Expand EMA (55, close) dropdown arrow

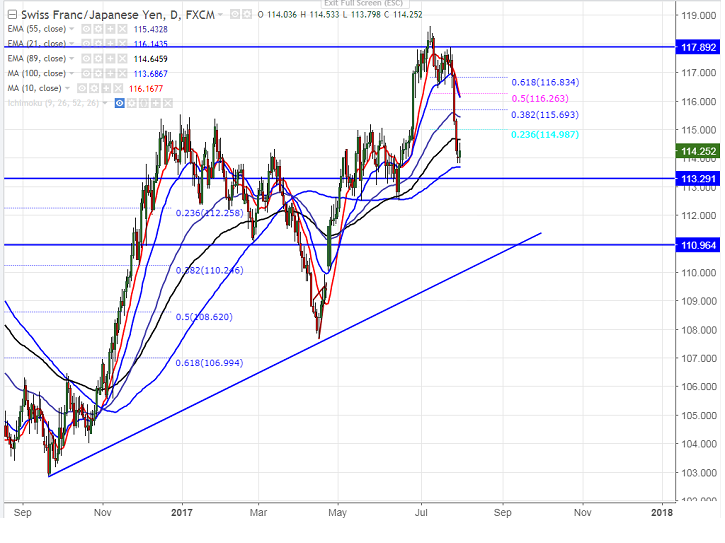coord(72,29)
